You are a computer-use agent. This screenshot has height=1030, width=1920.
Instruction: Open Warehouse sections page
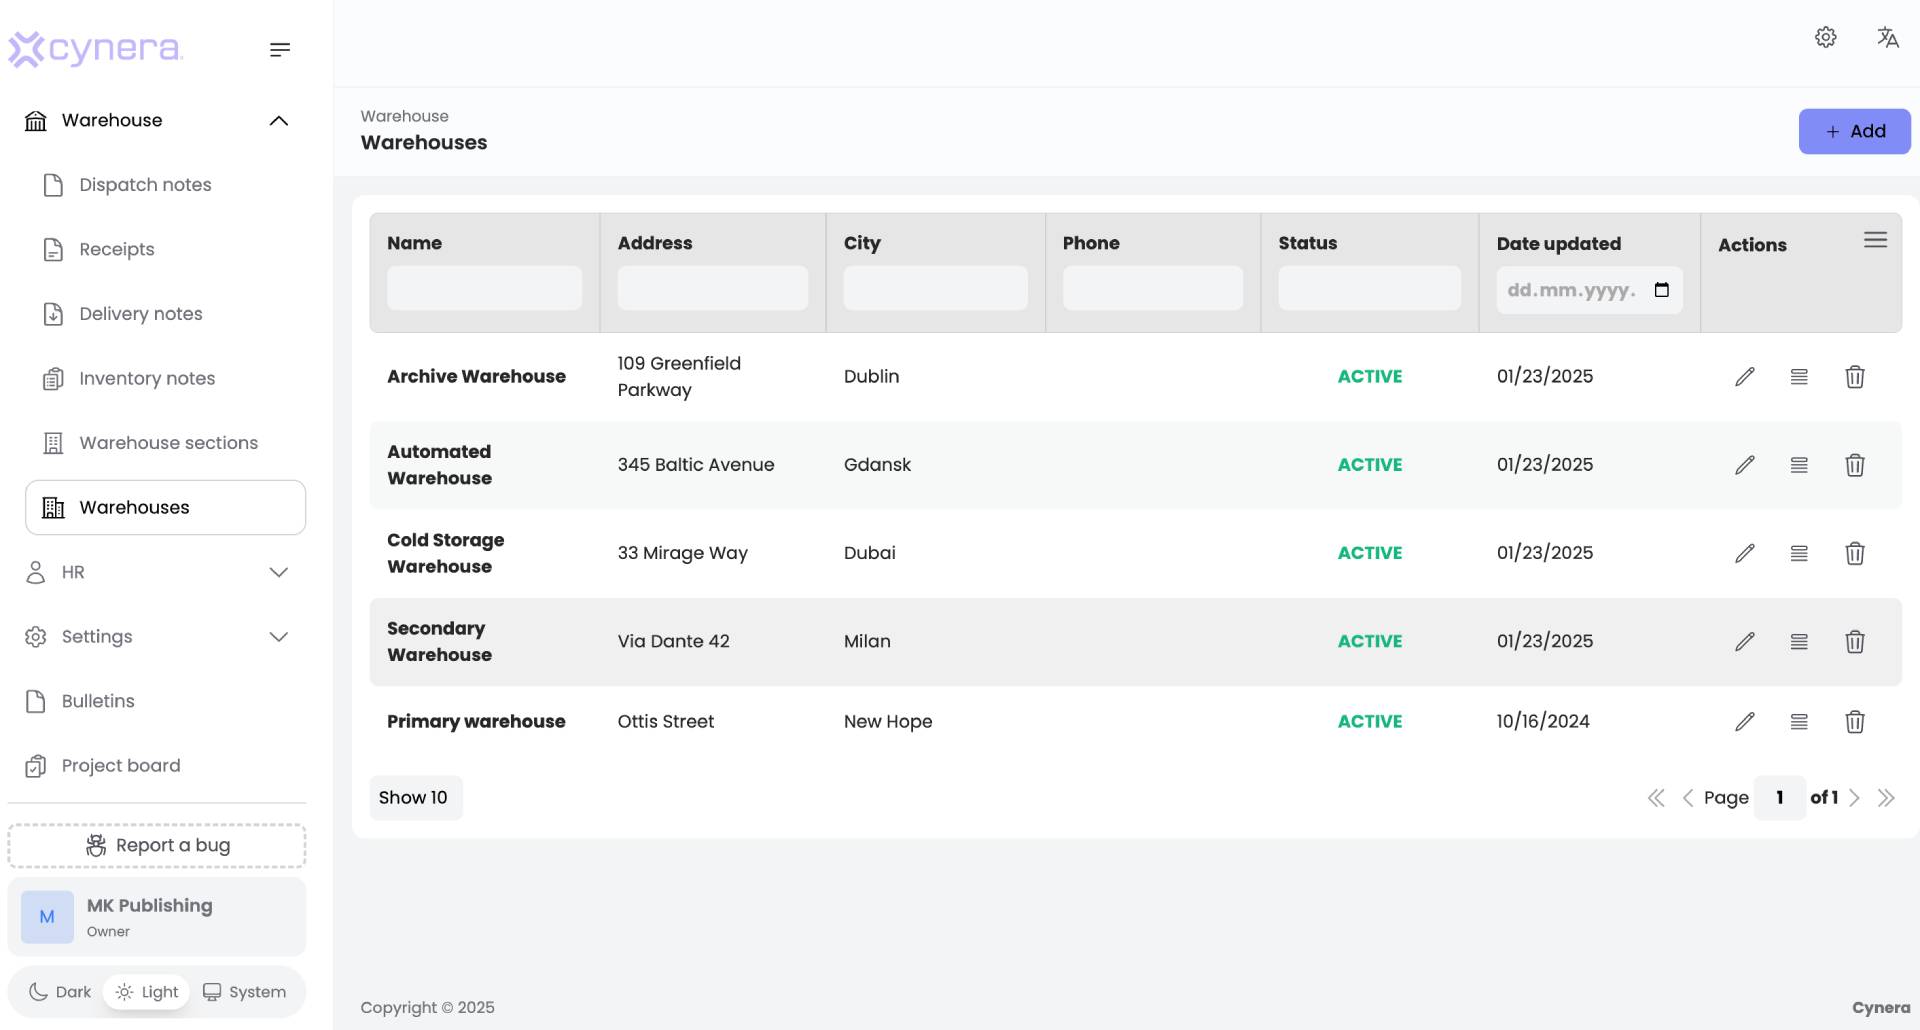point(165,443)
